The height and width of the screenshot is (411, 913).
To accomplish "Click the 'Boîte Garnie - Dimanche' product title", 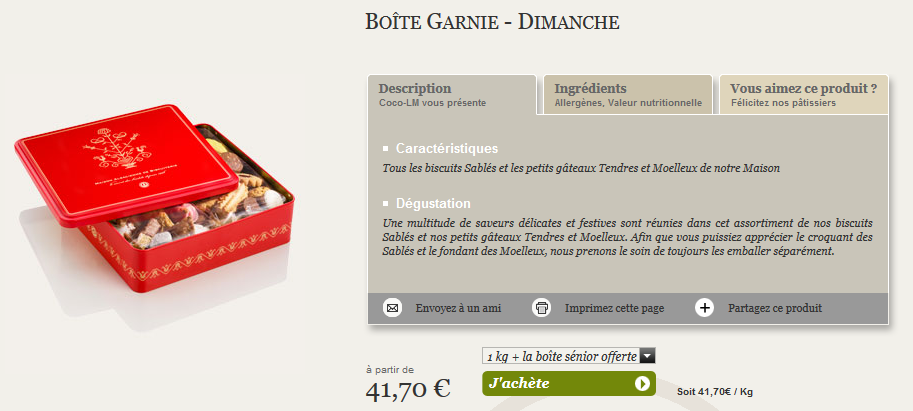I will click(x=493, y=22).
